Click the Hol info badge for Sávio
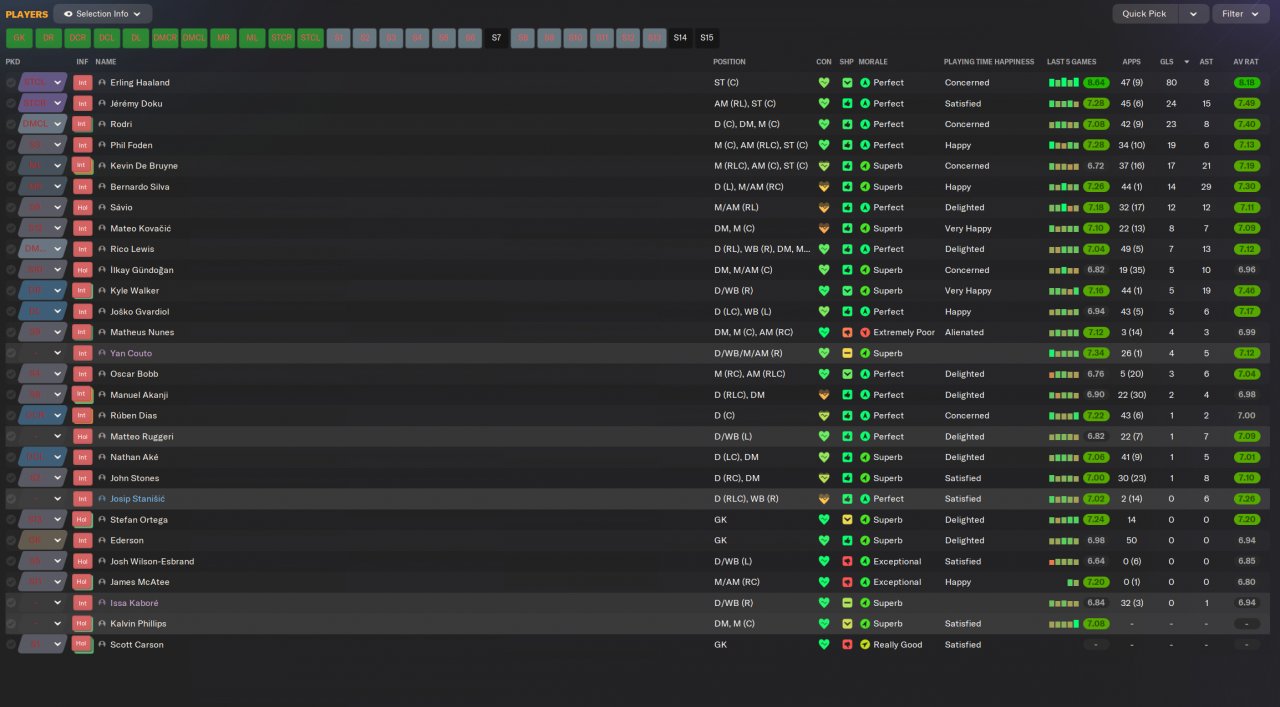This screenshot has height=707, width=1280. pyautogui.click(x=83, y=208)
